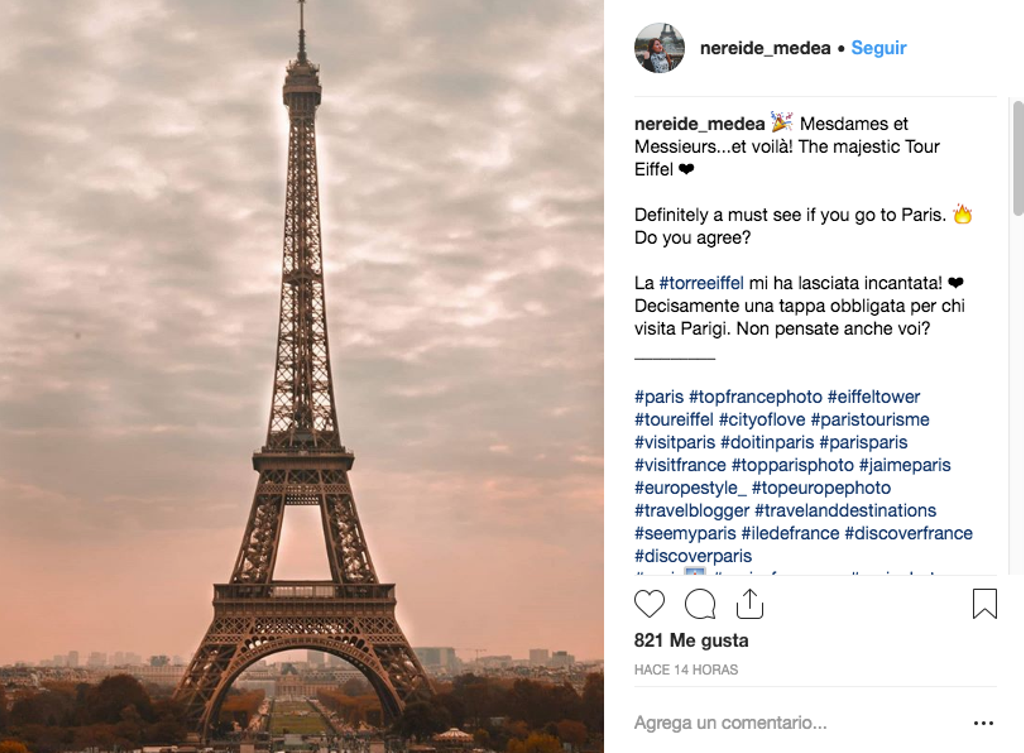
Task: Open comments with the speech bubble icon
Action: point(699,604)
